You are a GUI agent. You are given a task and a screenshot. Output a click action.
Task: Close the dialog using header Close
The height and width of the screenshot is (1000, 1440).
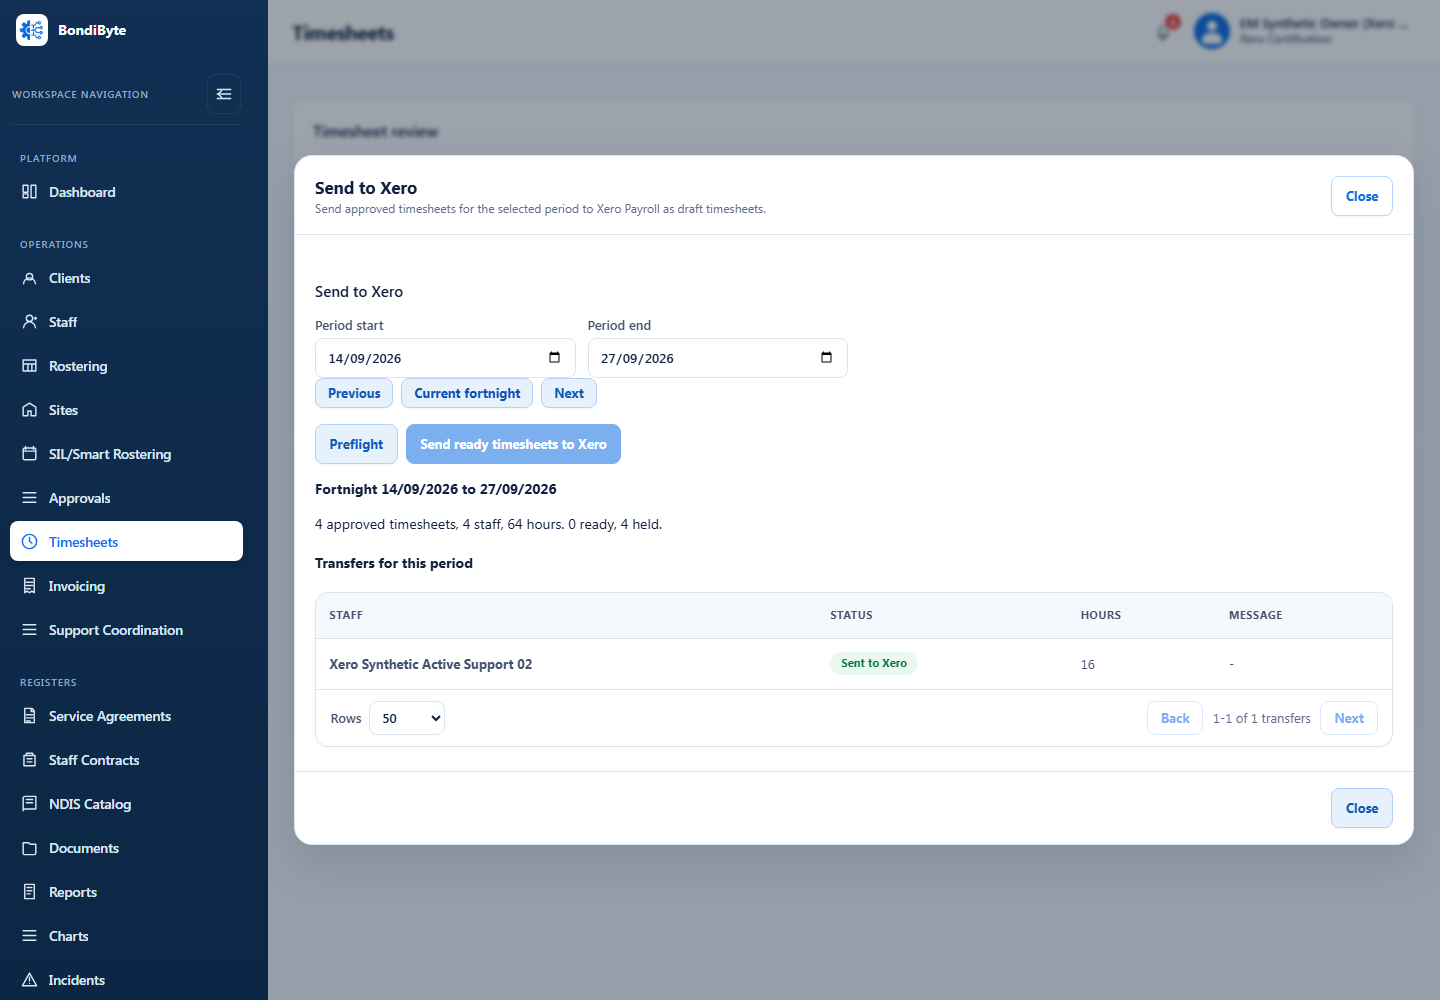[x=1362, y=196]
